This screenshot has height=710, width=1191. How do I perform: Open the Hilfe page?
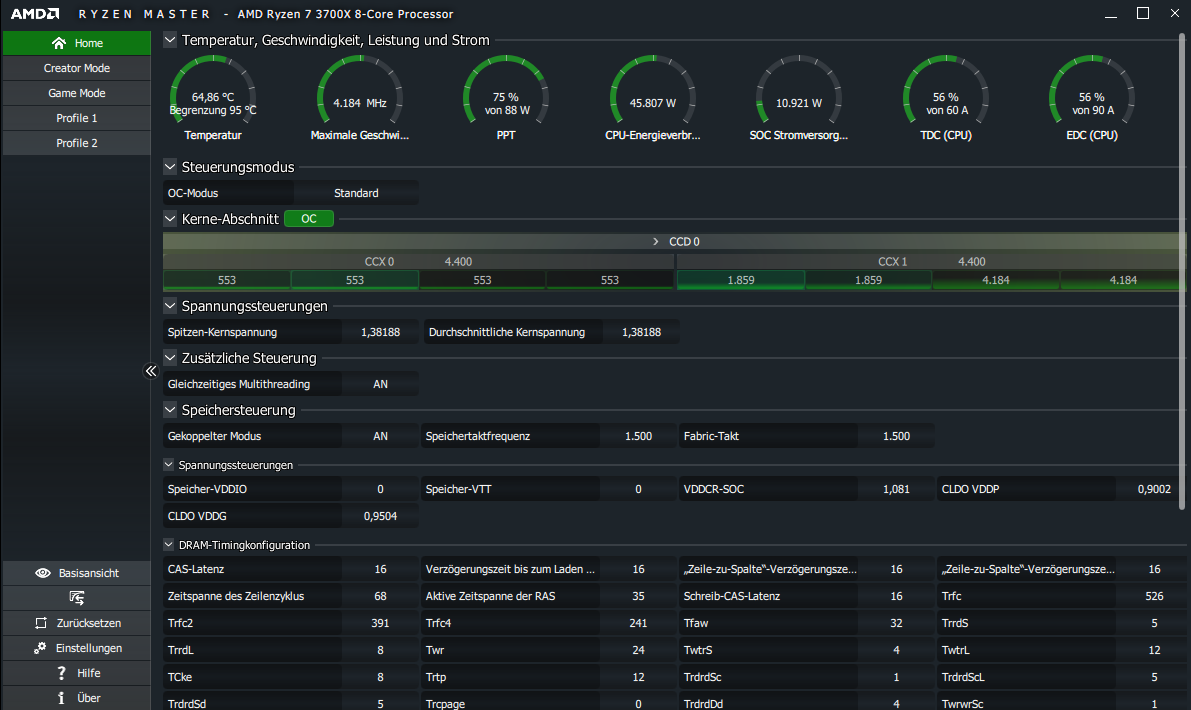(x=77, y=674)
